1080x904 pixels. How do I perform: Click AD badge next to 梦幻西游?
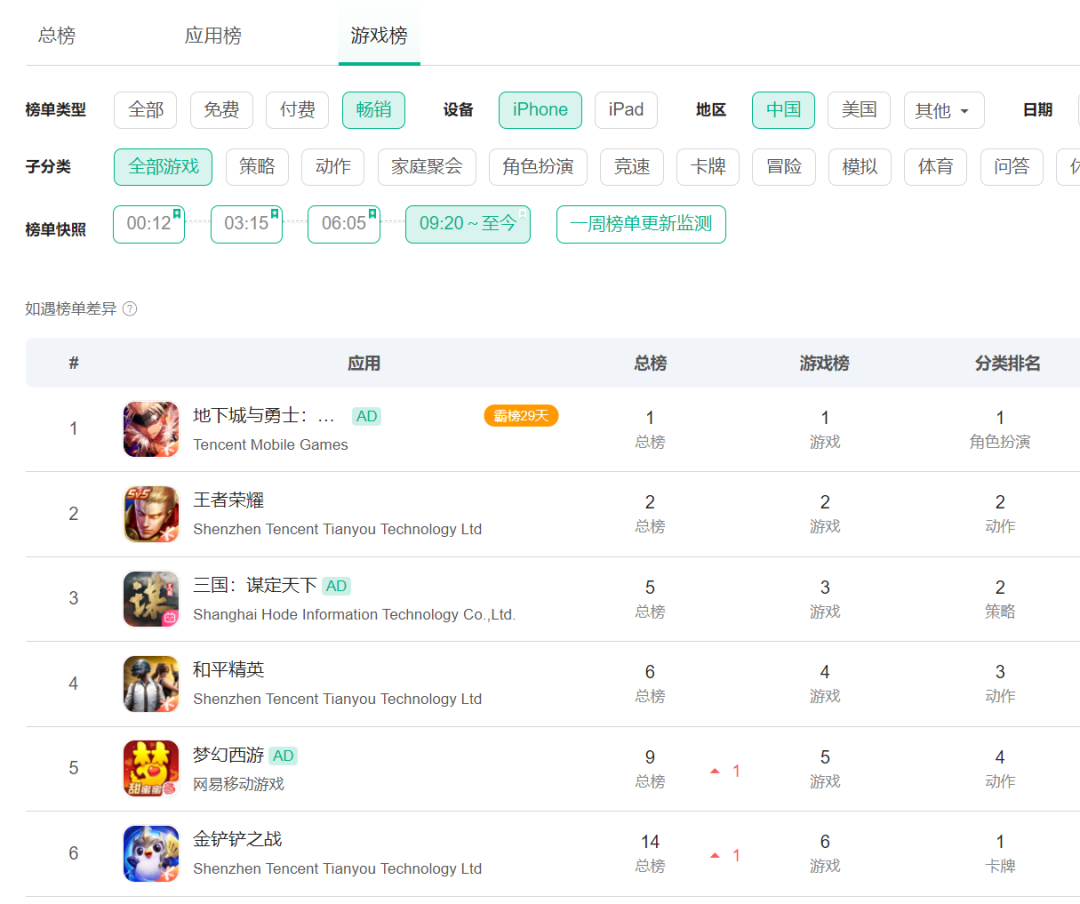pos(283,756)
